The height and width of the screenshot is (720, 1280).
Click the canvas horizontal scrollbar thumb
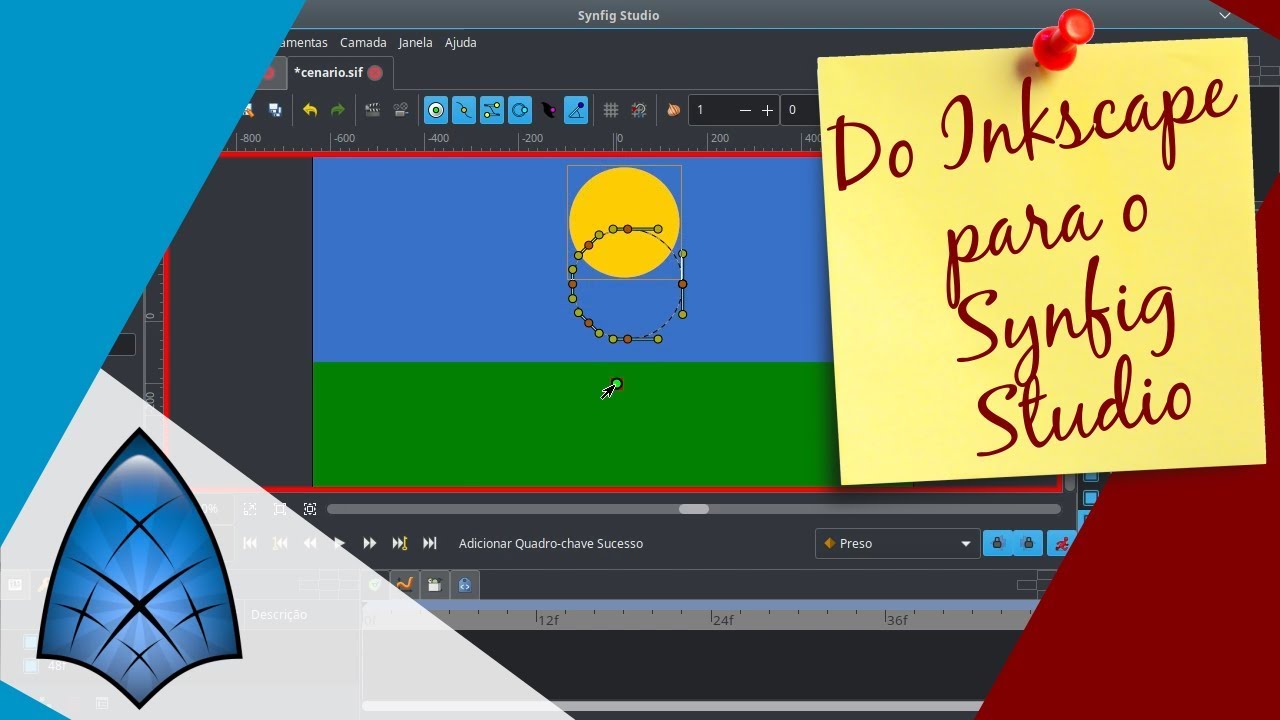tap(694, 509)
